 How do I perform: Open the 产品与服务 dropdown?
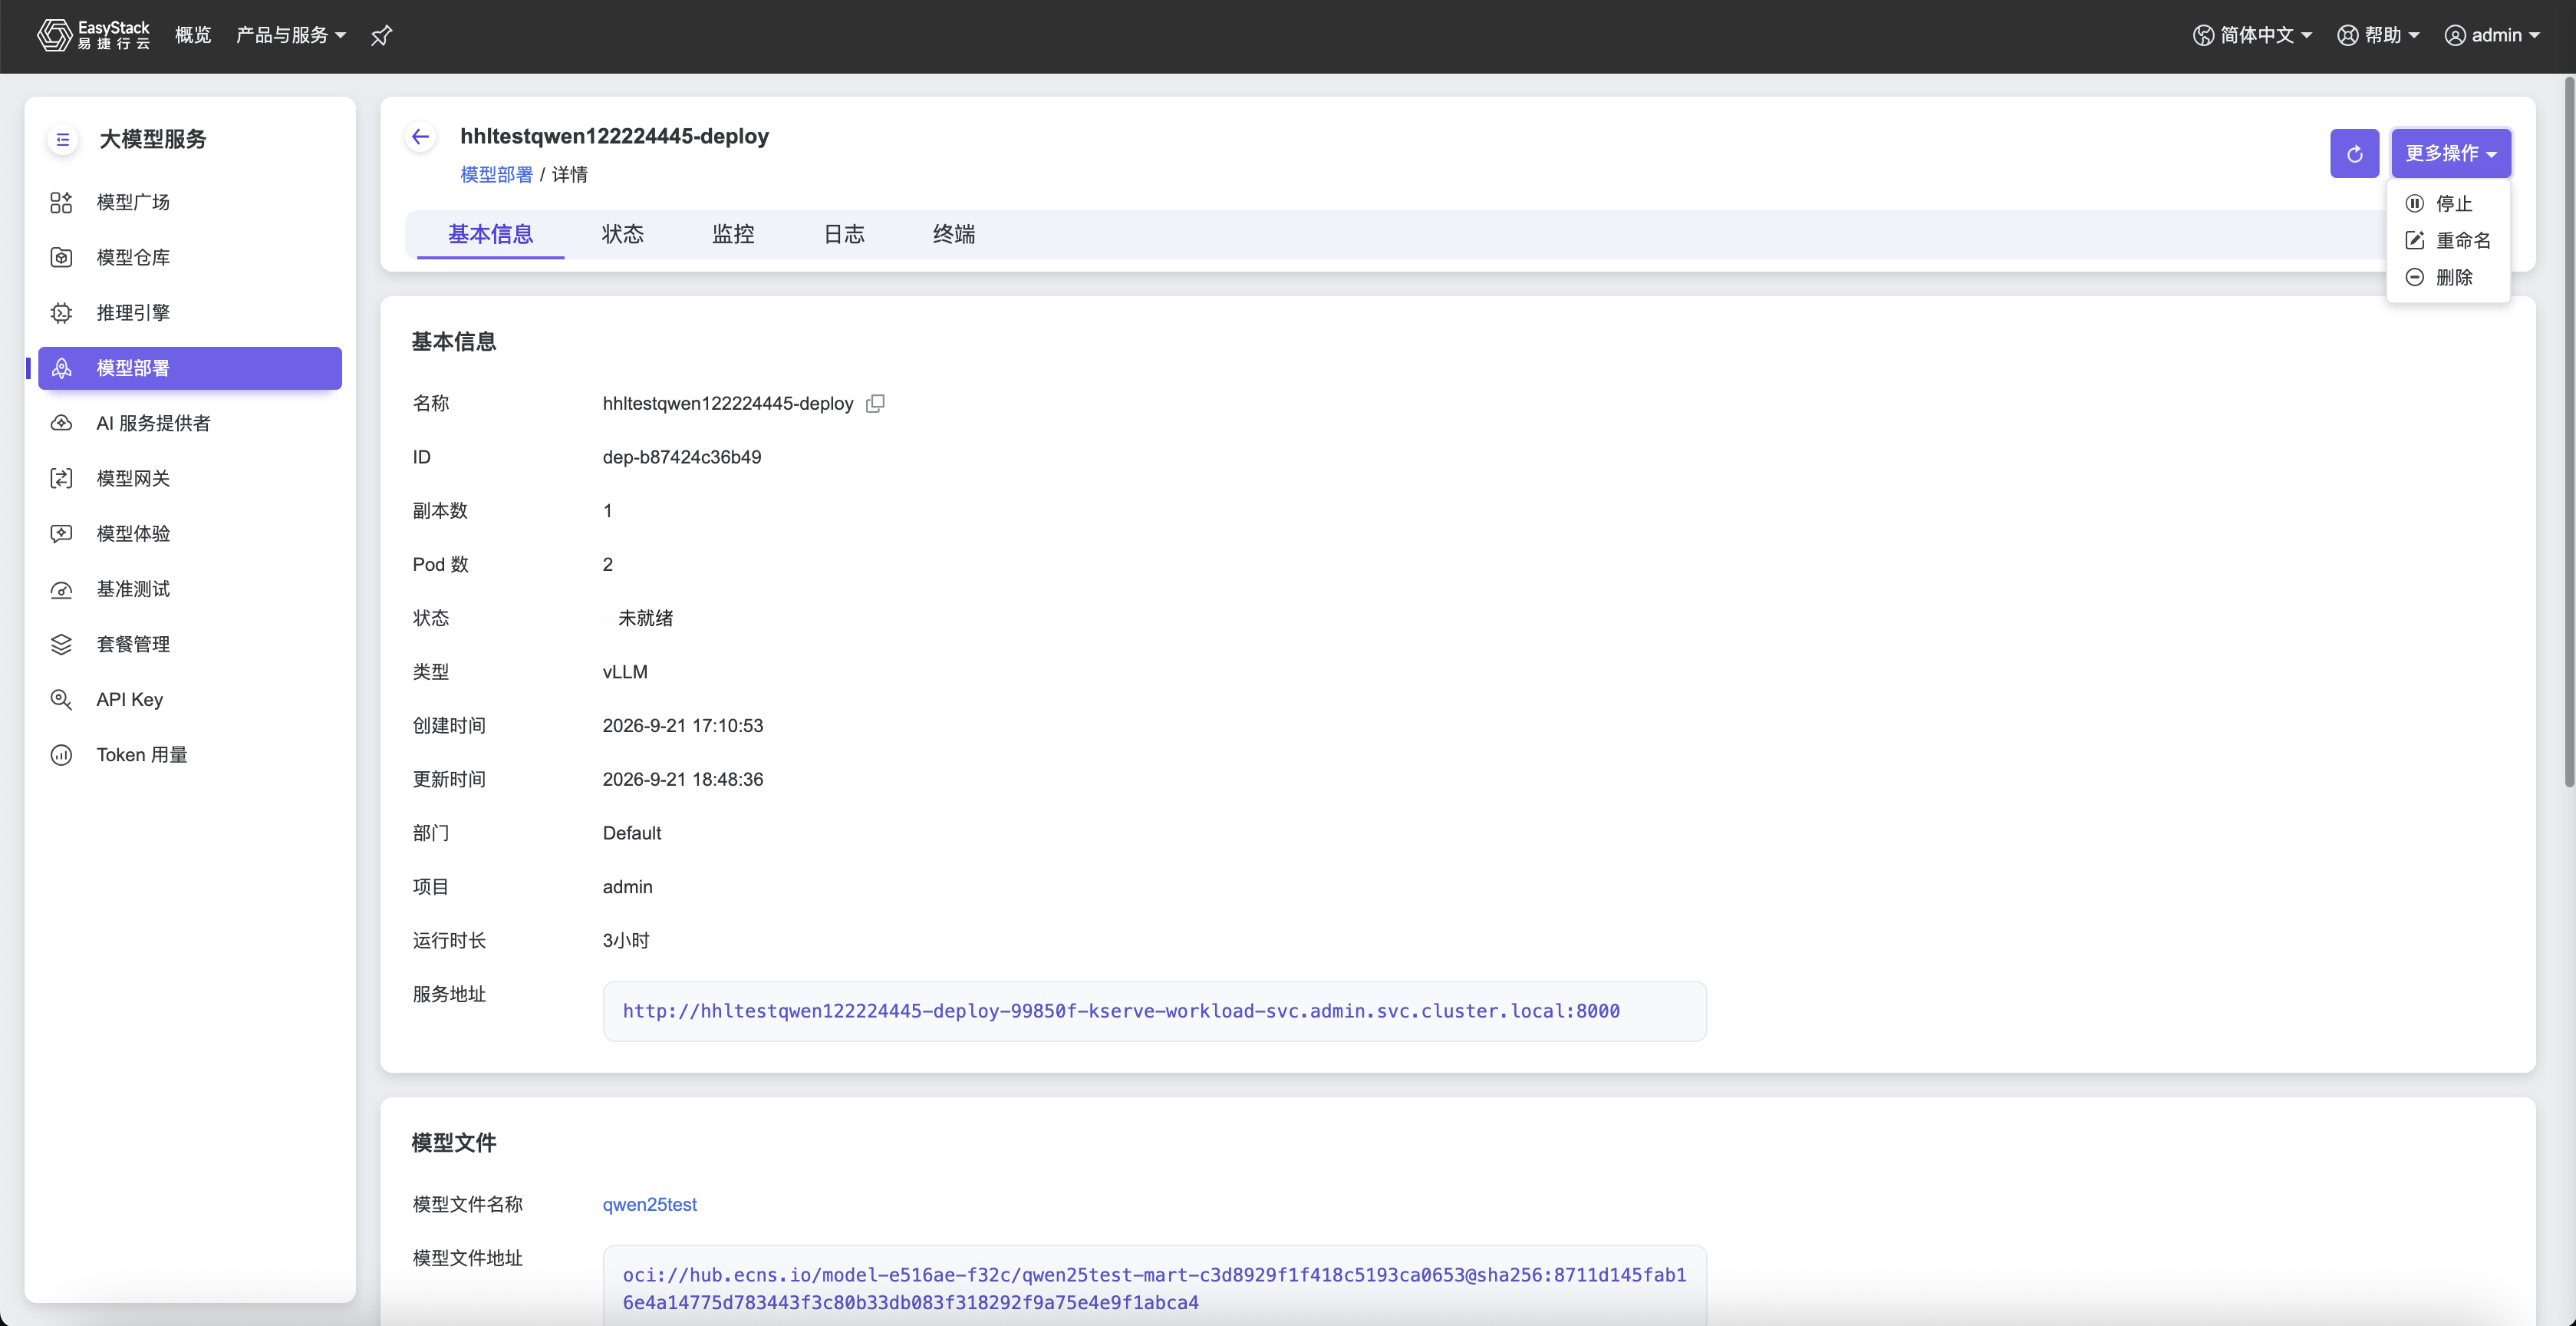coord(291,35)
